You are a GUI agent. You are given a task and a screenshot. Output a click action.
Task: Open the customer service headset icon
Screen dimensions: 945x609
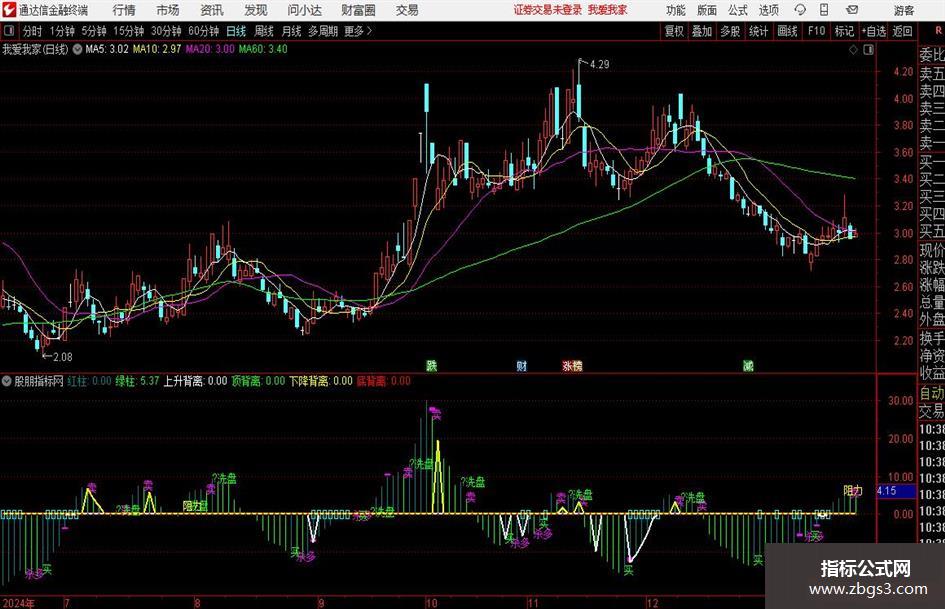pos(800,10)
